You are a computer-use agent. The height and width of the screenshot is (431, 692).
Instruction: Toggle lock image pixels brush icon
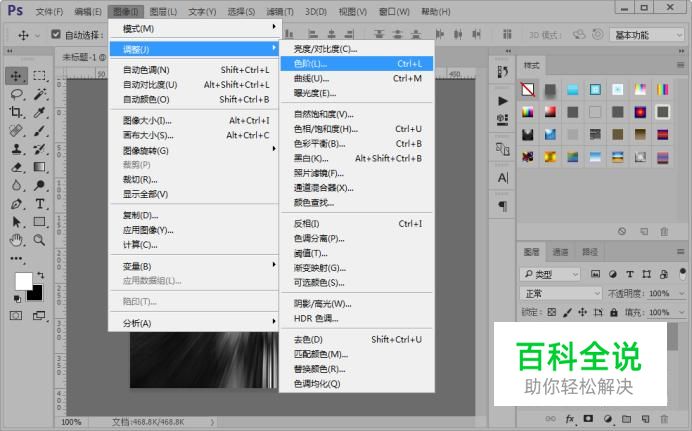[x=568, y=312]
